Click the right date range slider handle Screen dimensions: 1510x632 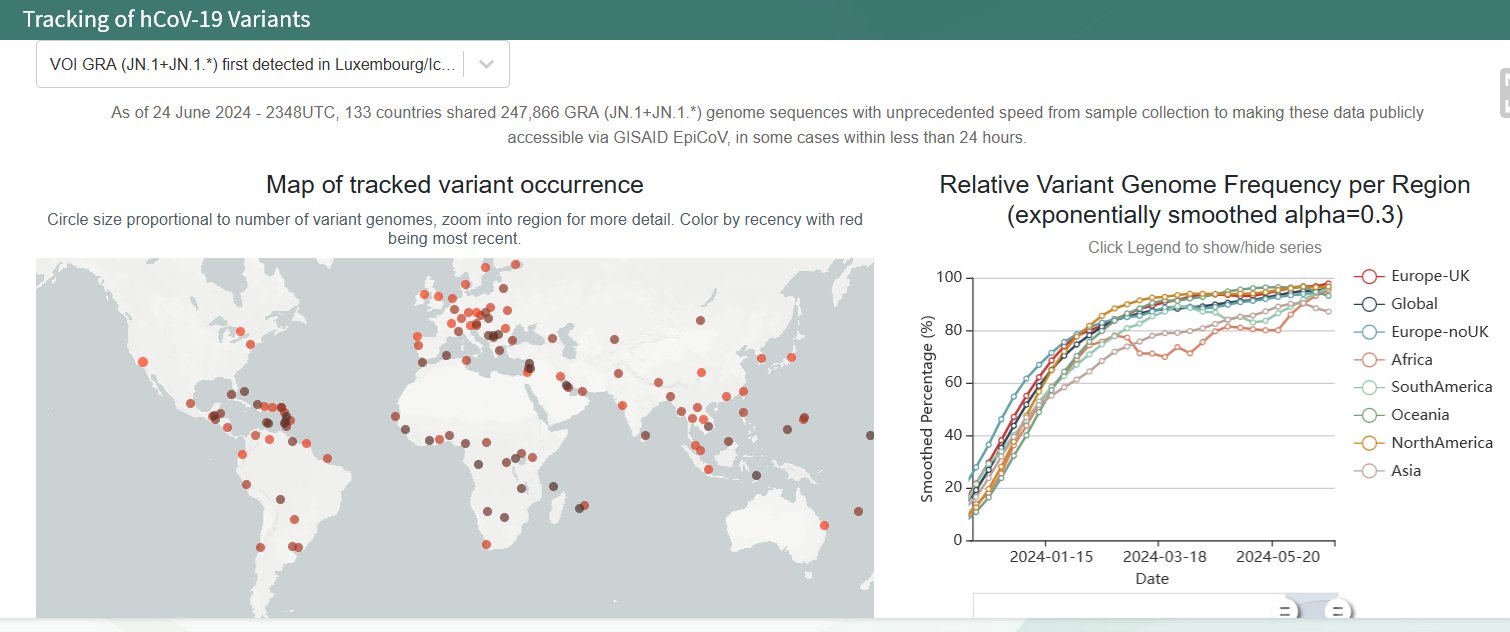point(1338,611)
